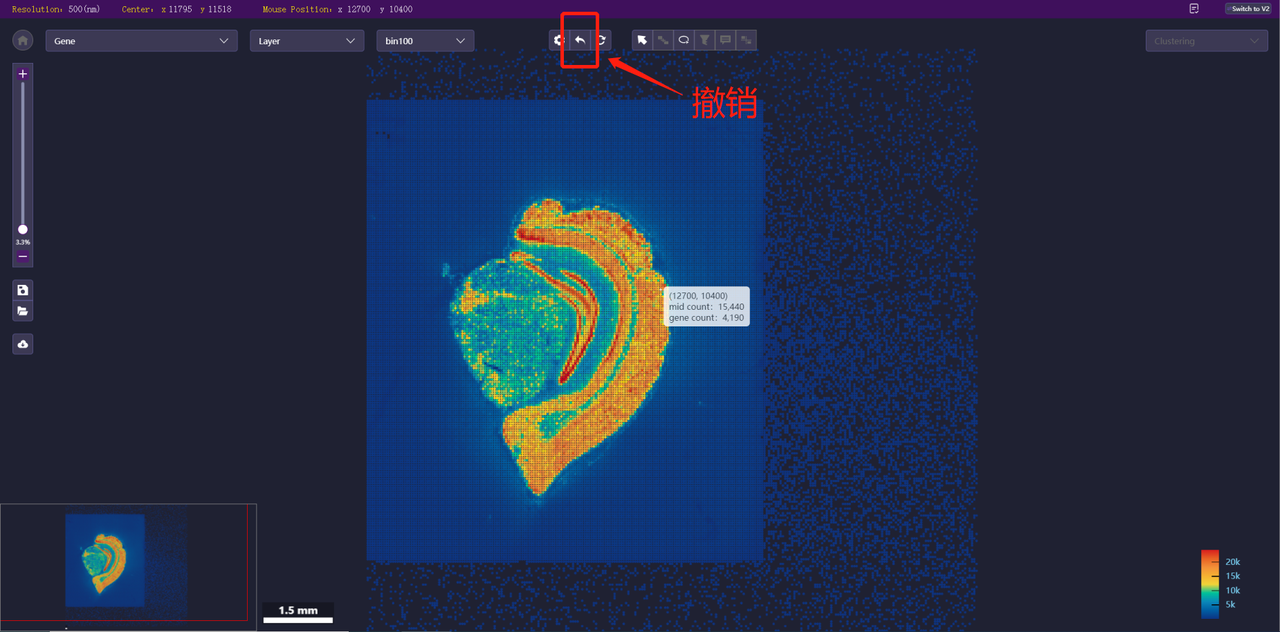Image resolution: width=1280 pixels, height=632 pixels.
Task: Expand the Layer dropdown
Action: pyautogui.click(x=306, y=41)
